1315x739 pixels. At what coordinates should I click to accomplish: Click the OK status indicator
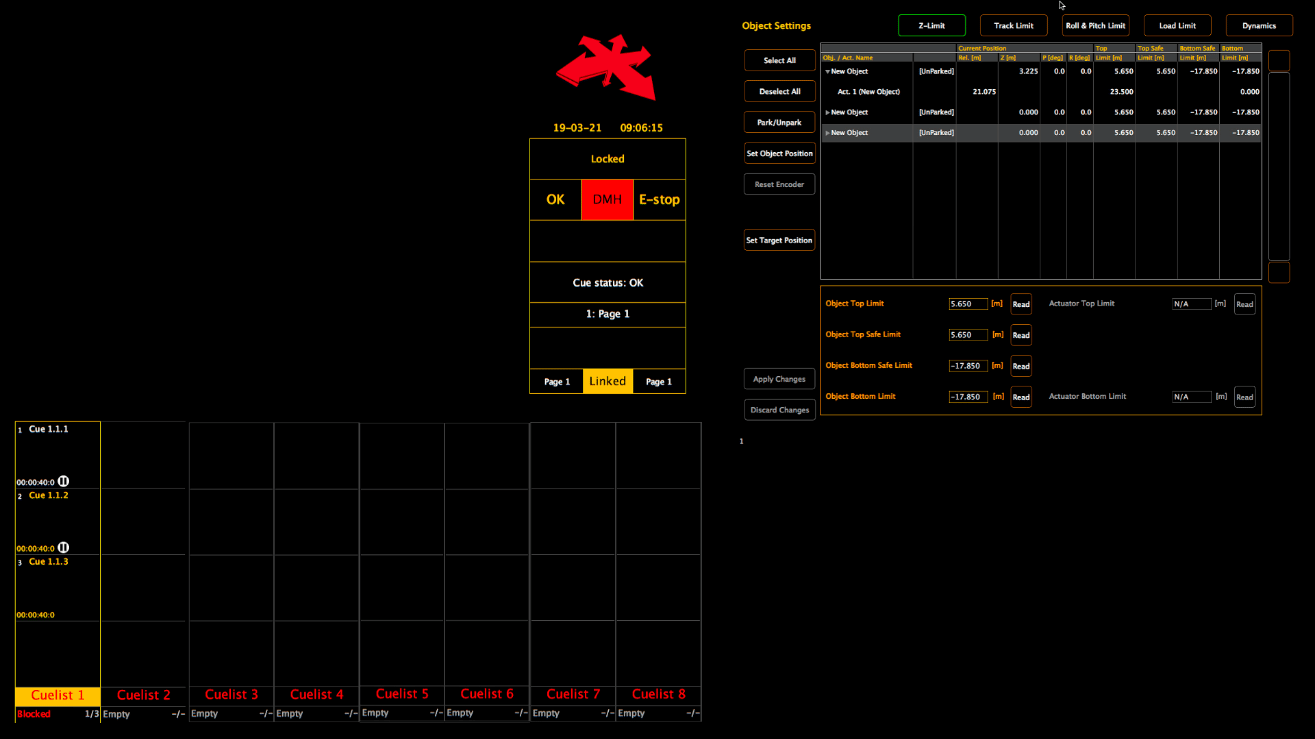pos(555,199)
